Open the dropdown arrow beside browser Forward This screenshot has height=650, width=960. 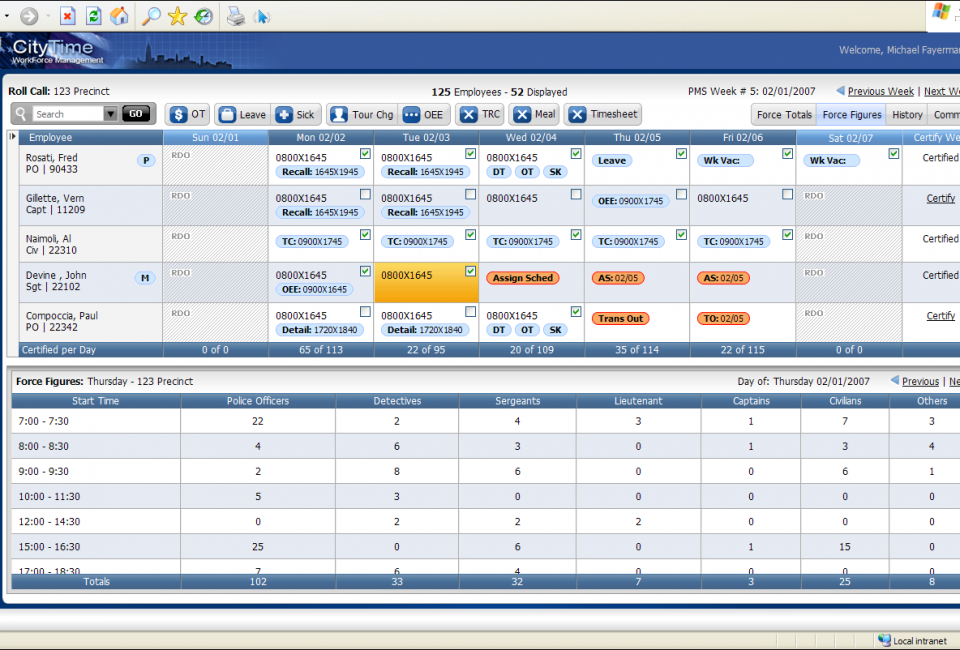pyautogui.click(x=48, y=16)
